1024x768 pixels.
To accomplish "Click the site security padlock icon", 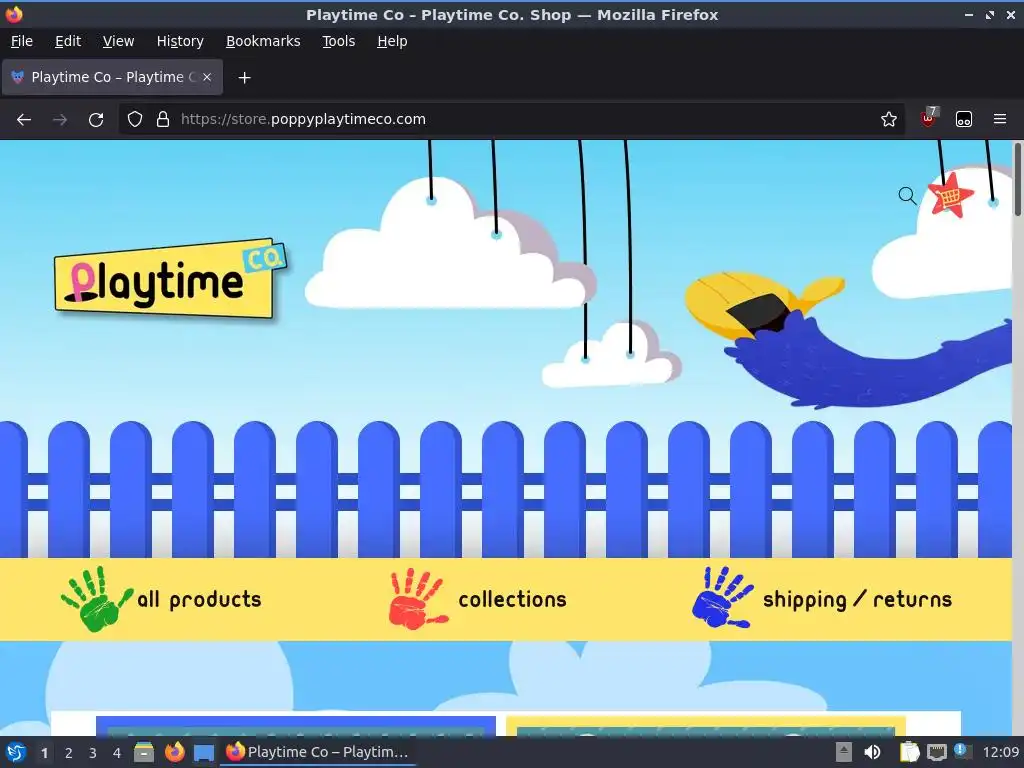I will (163, 120).
